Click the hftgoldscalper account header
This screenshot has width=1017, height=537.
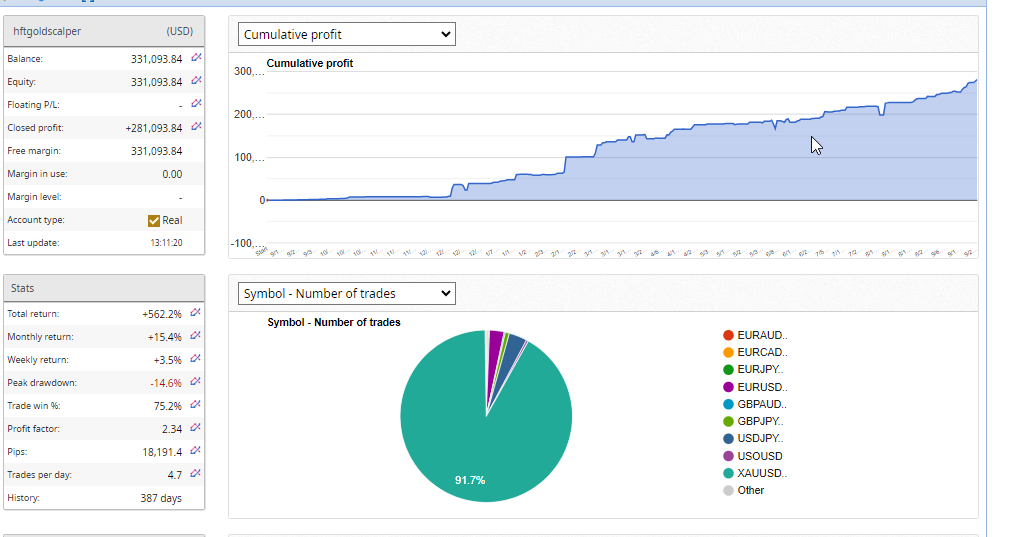[104, 31]
